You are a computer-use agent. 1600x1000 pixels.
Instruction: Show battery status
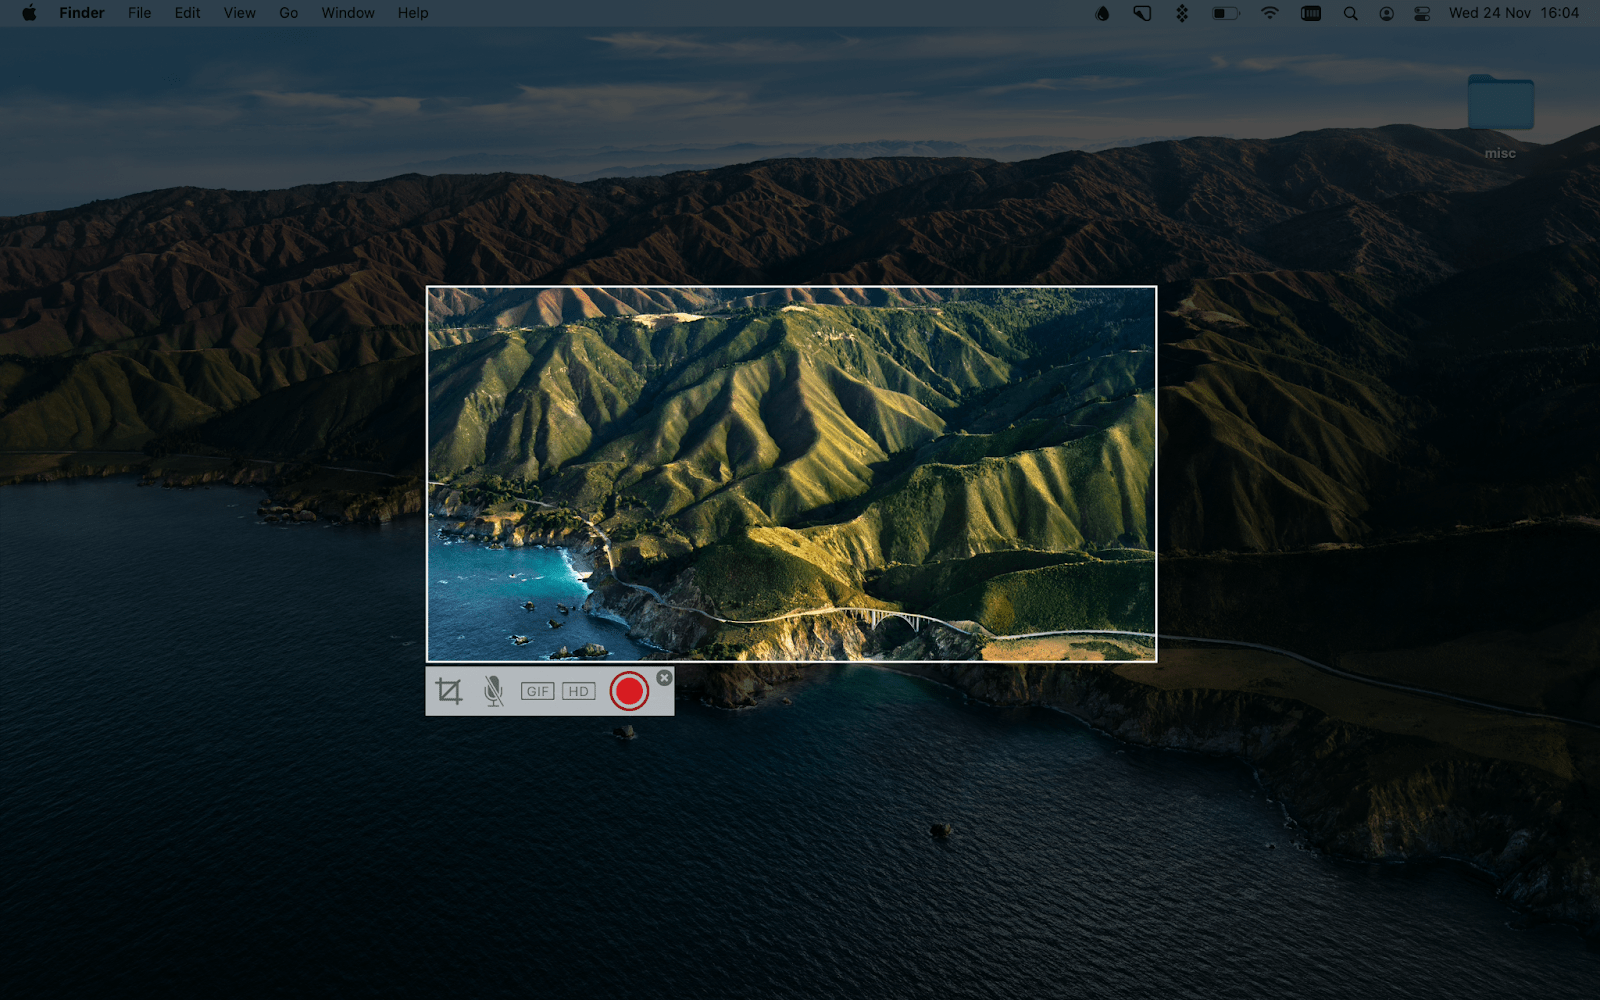1226,13
